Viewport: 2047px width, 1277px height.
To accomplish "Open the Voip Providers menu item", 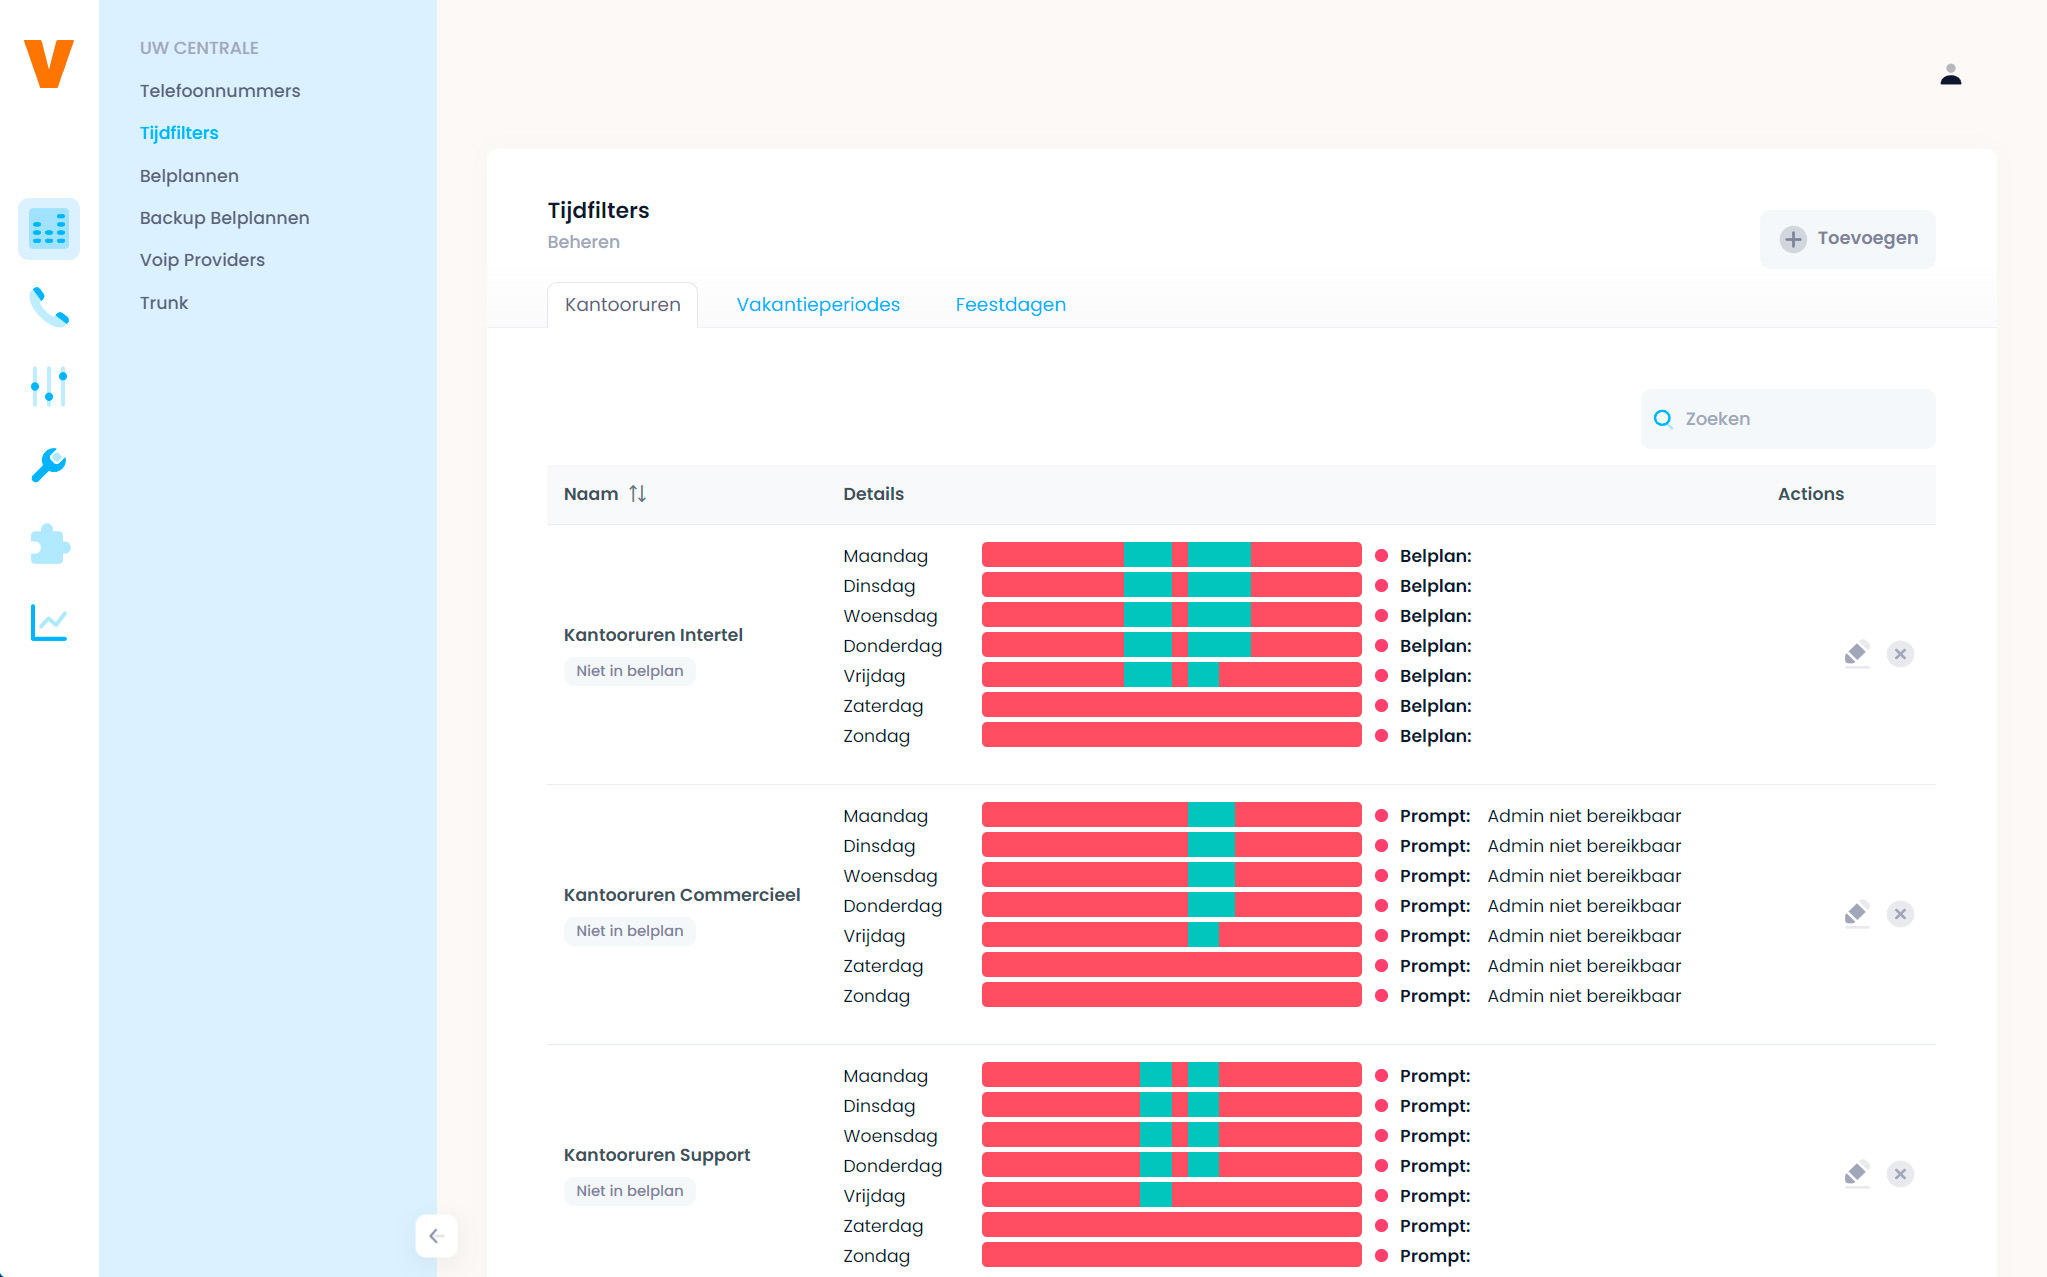I will click(202, 260).
